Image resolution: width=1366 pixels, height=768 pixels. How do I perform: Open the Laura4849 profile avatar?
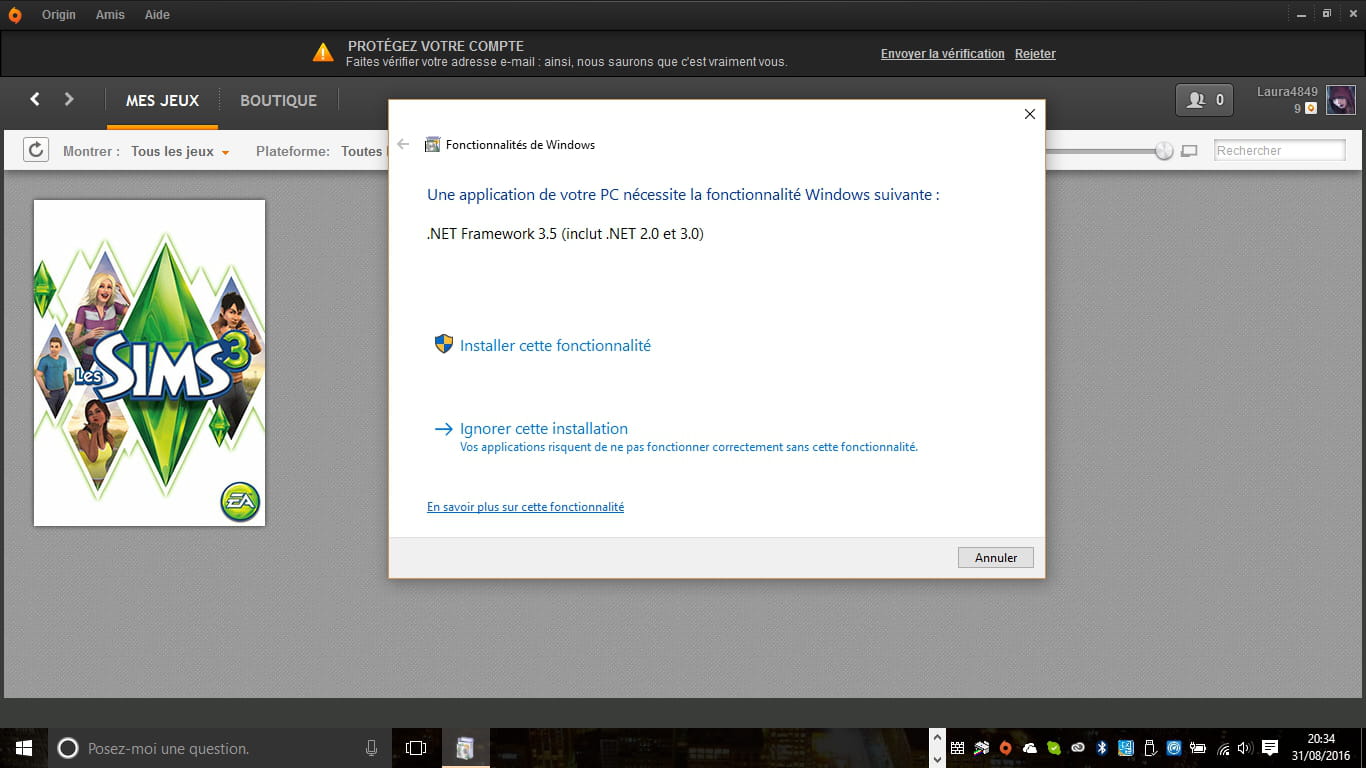click(x=1340, y=100)
